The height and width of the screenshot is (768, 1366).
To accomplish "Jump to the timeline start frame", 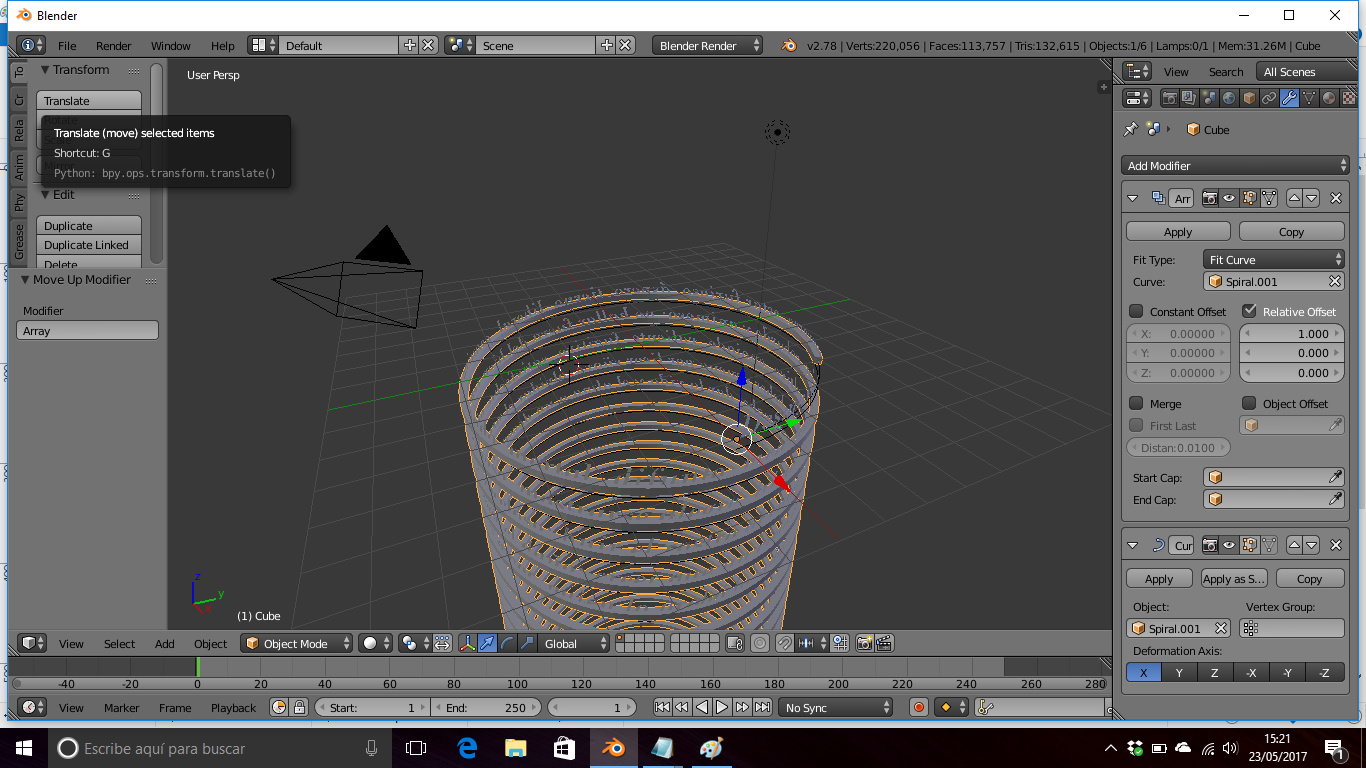I will point(662,707).
